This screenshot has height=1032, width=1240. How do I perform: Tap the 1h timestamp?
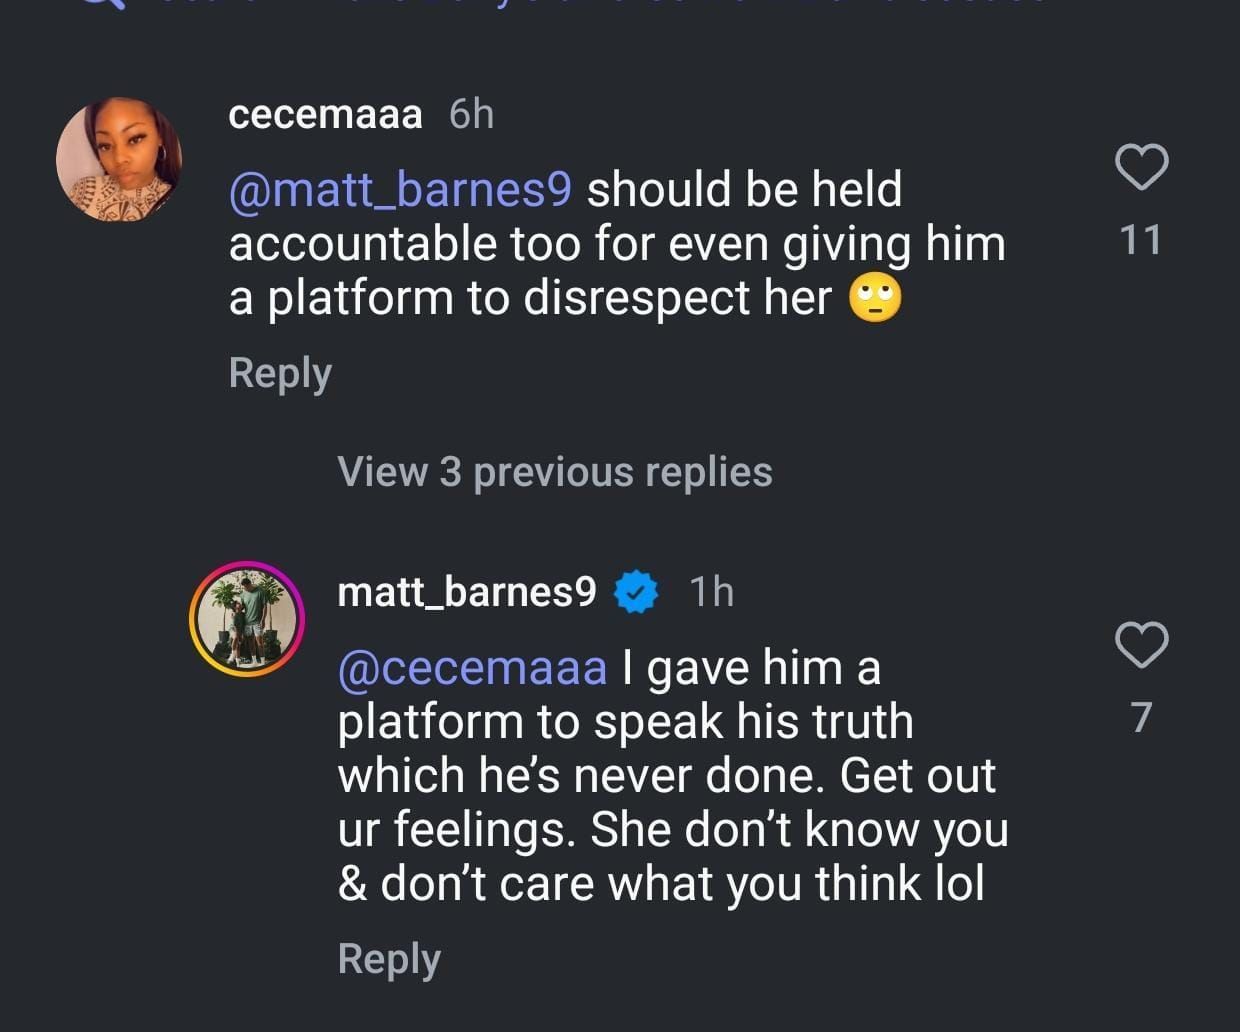pos(712,592)
